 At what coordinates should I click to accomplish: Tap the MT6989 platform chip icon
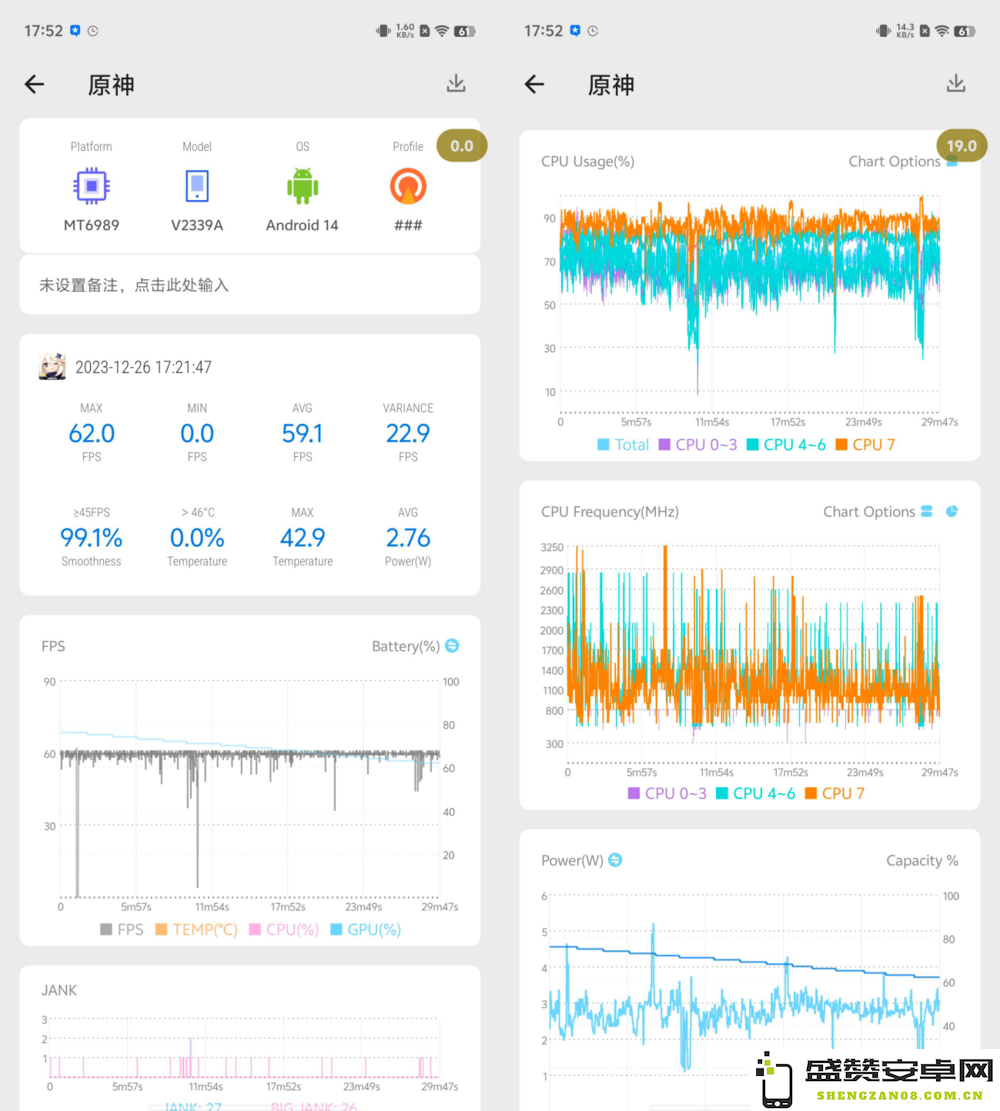tap(91, 186)
